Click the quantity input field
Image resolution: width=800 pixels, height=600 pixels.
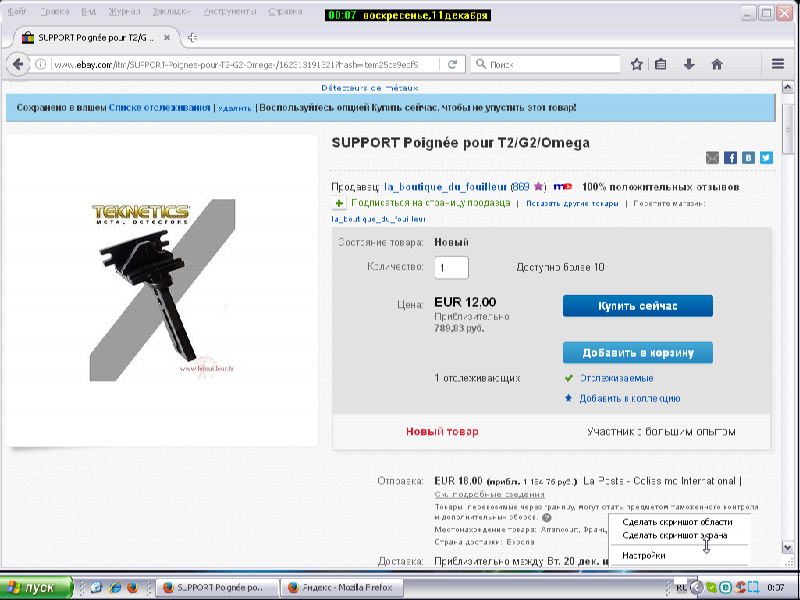click(x=451, y=267)
